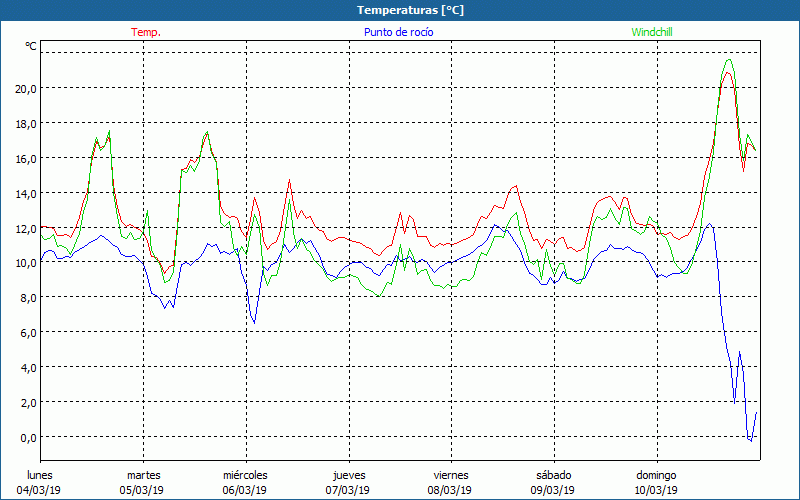Image resolution: width=800 pixels, height=500 pixels.
Task: Click the 'domingo' day label
Action: 656,475
